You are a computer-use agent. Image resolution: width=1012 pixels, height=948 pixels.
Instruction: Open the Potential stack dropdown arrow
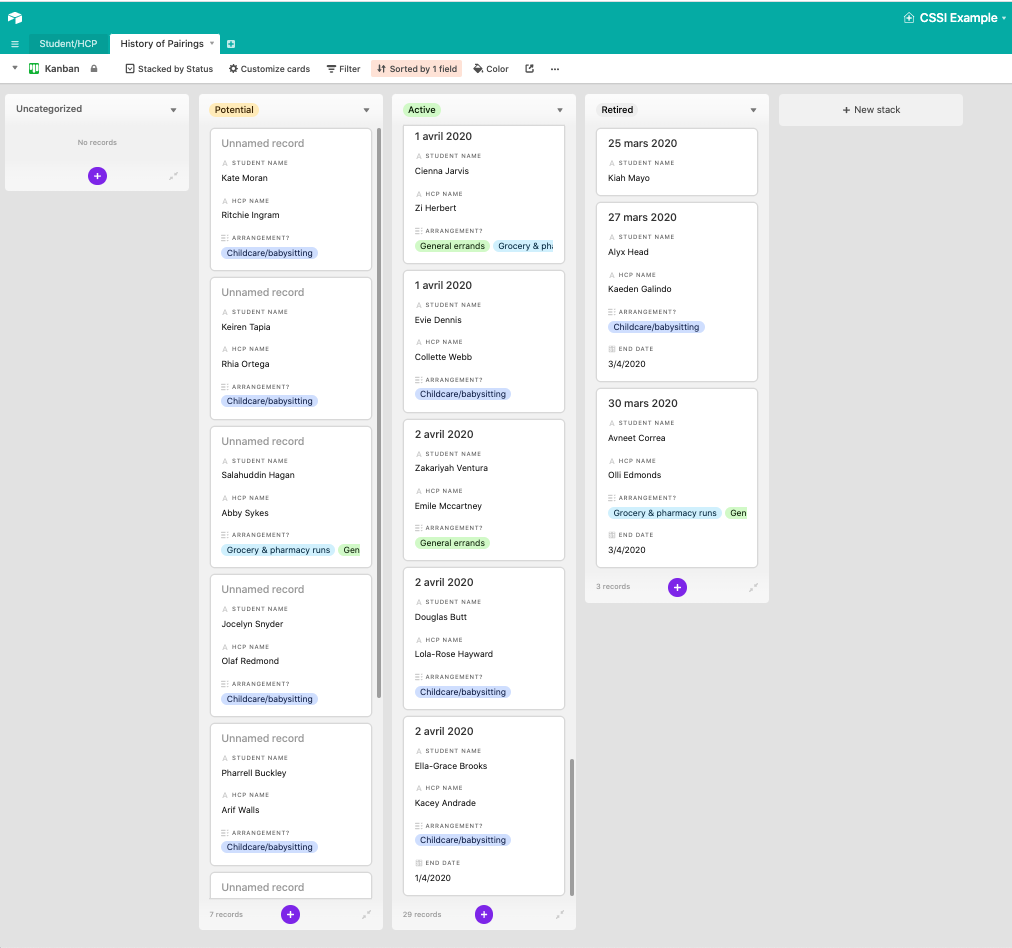tap(366, 110)
